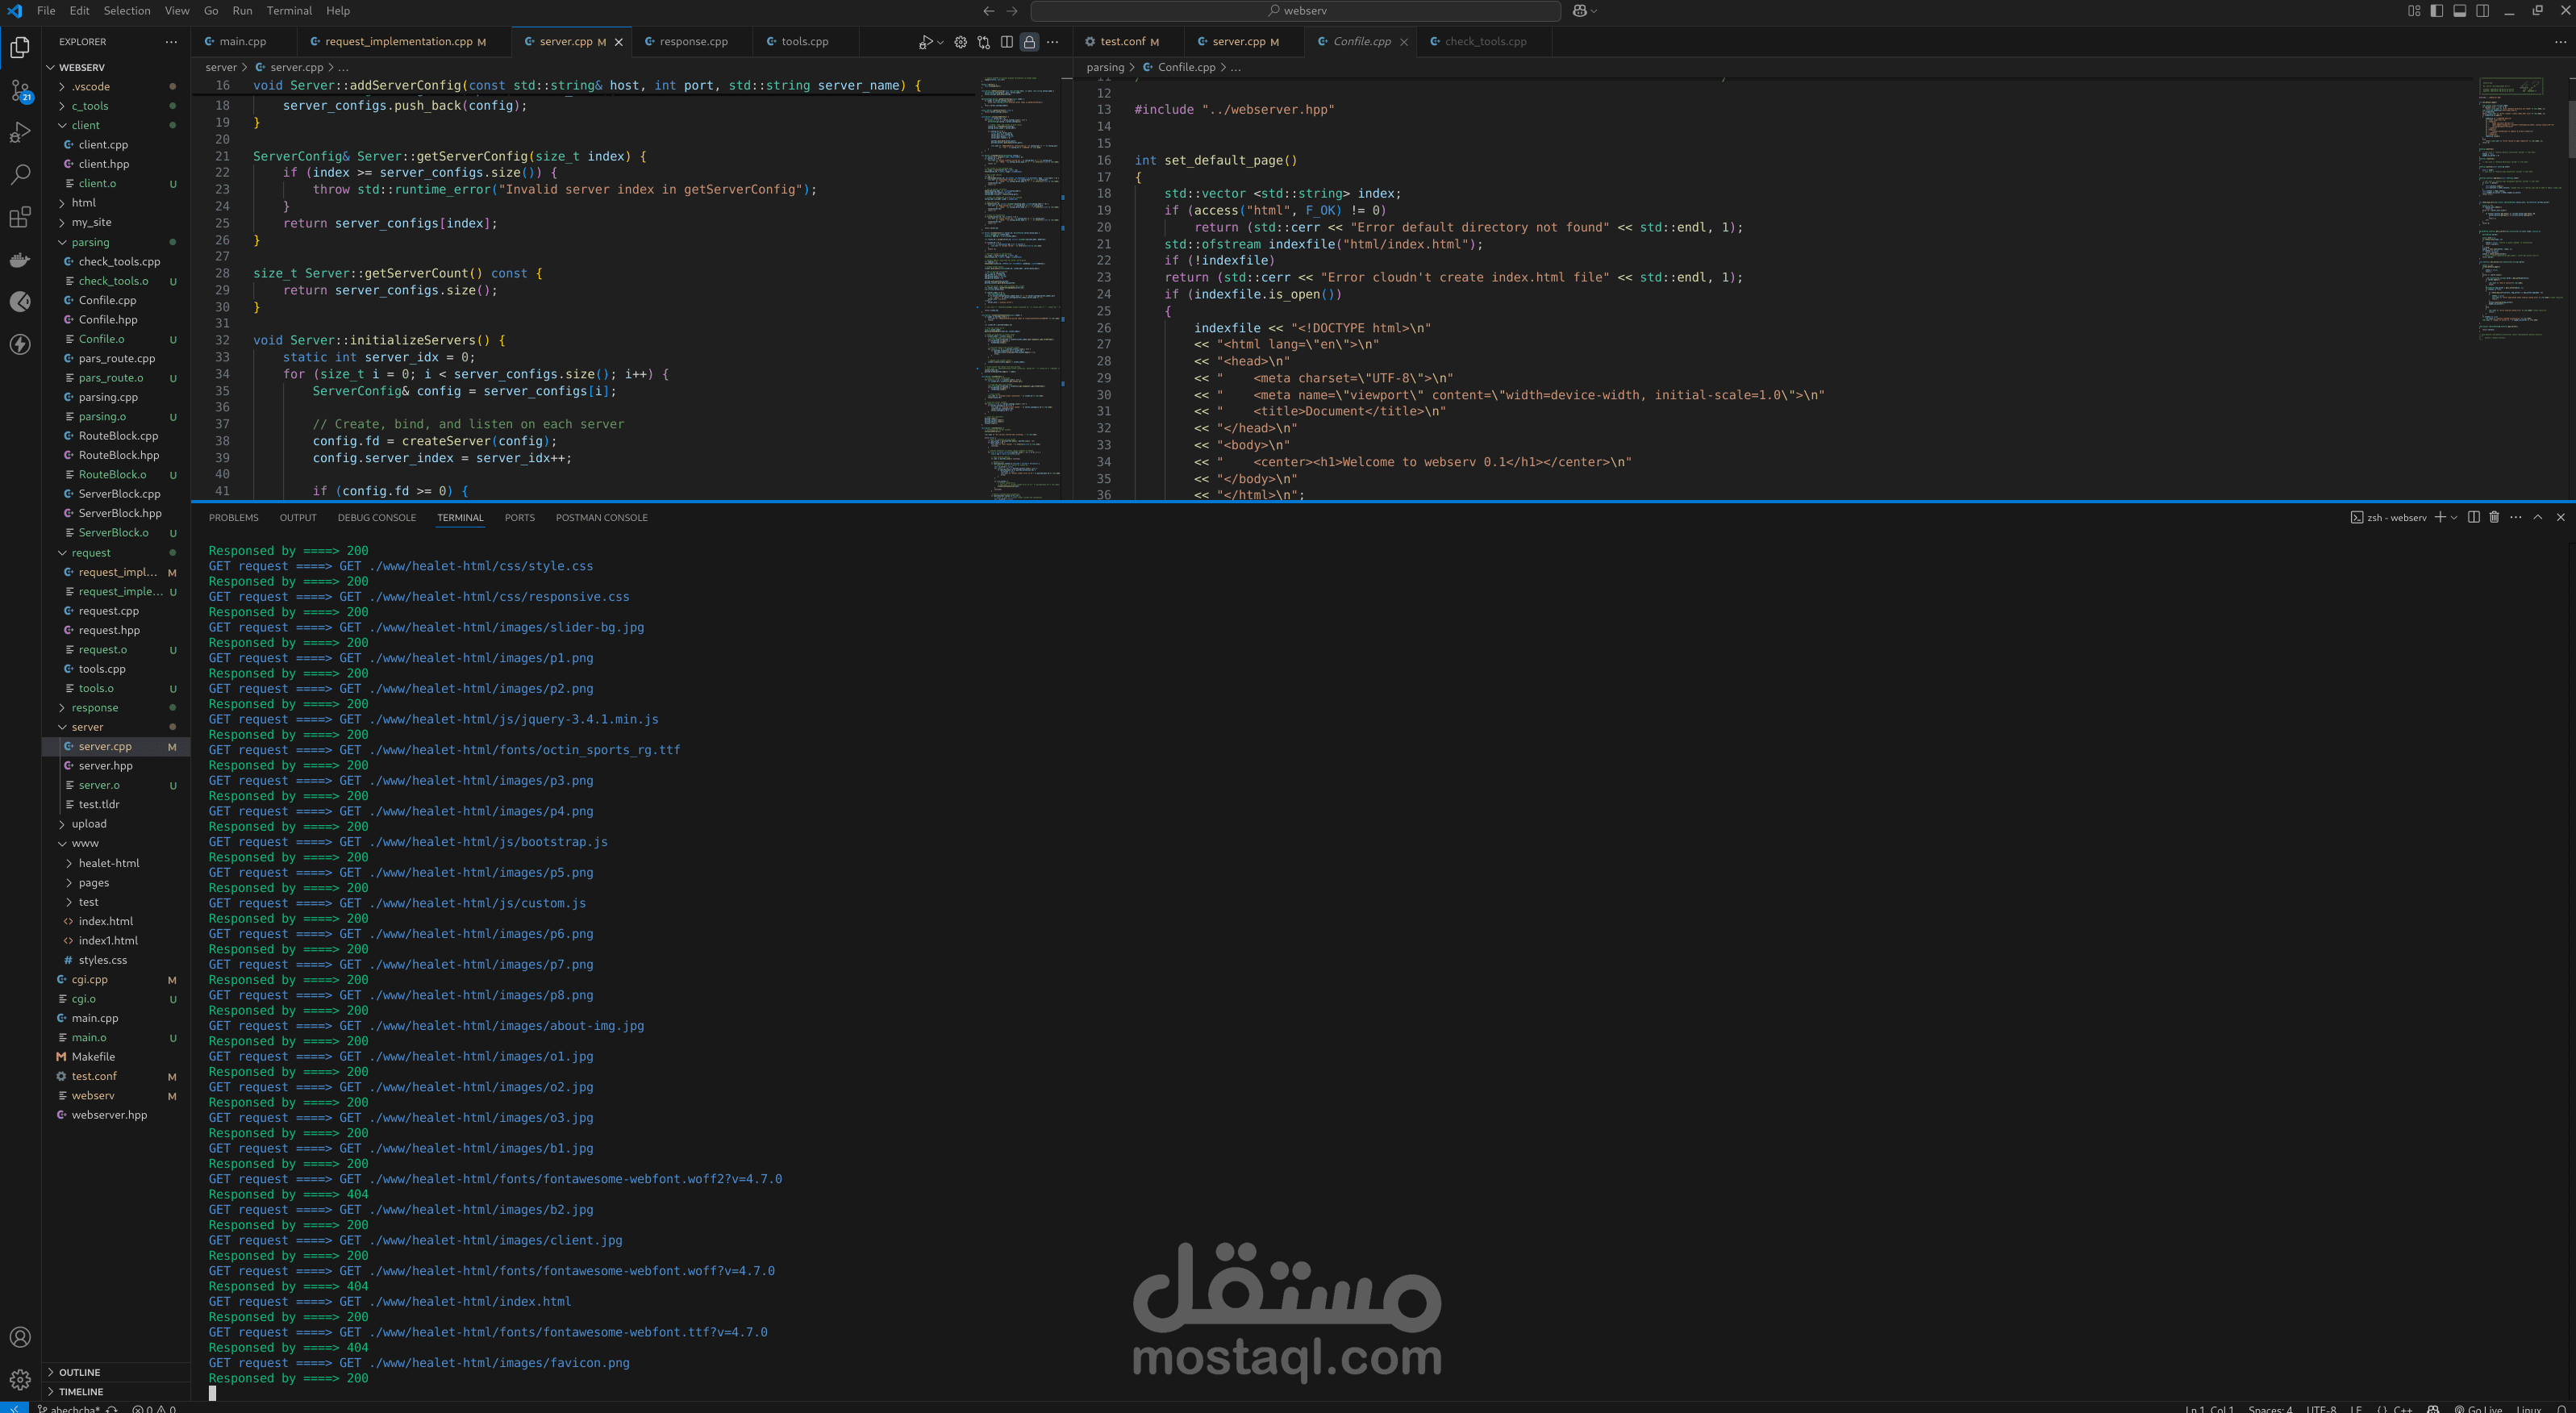Open the Run file dropdown arrow

[941, 42]
